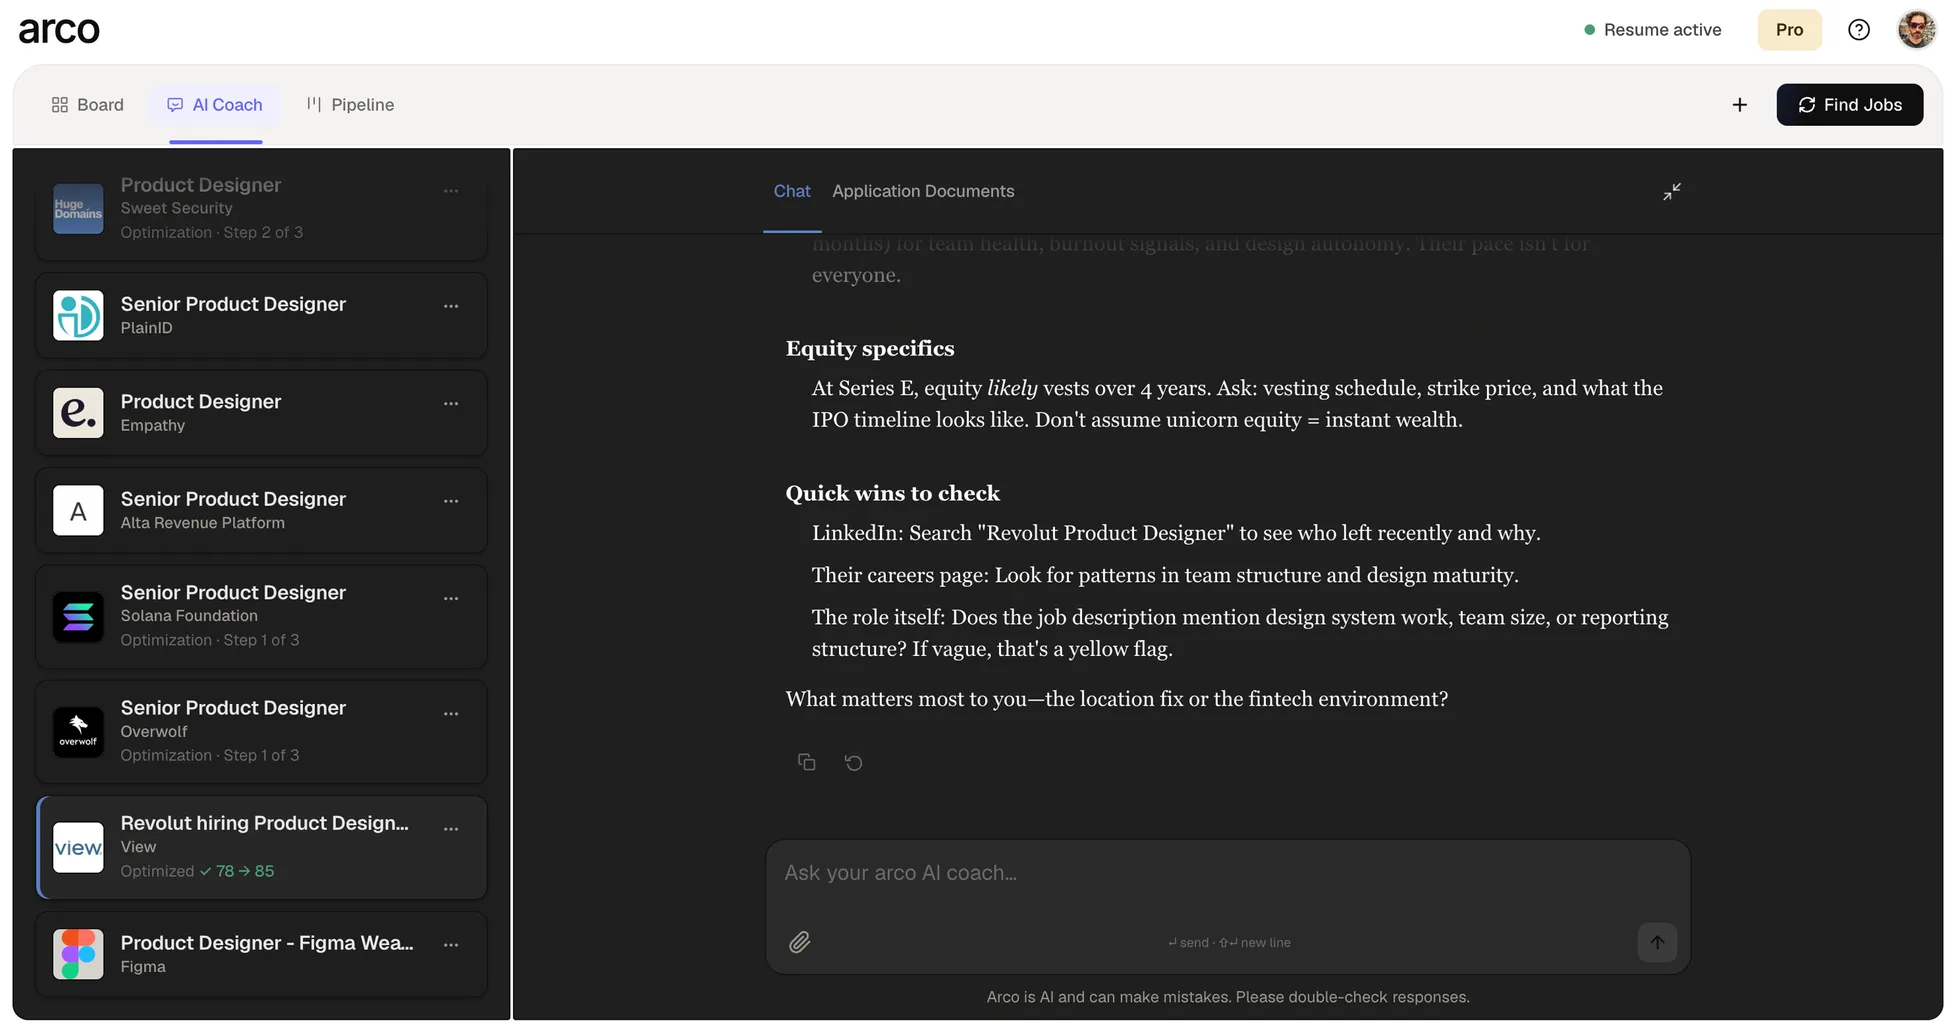Click the View logo on Revolut card
Image resolution: width=1952 pixels, height=1030 pixels.
(x=78, y=848)
